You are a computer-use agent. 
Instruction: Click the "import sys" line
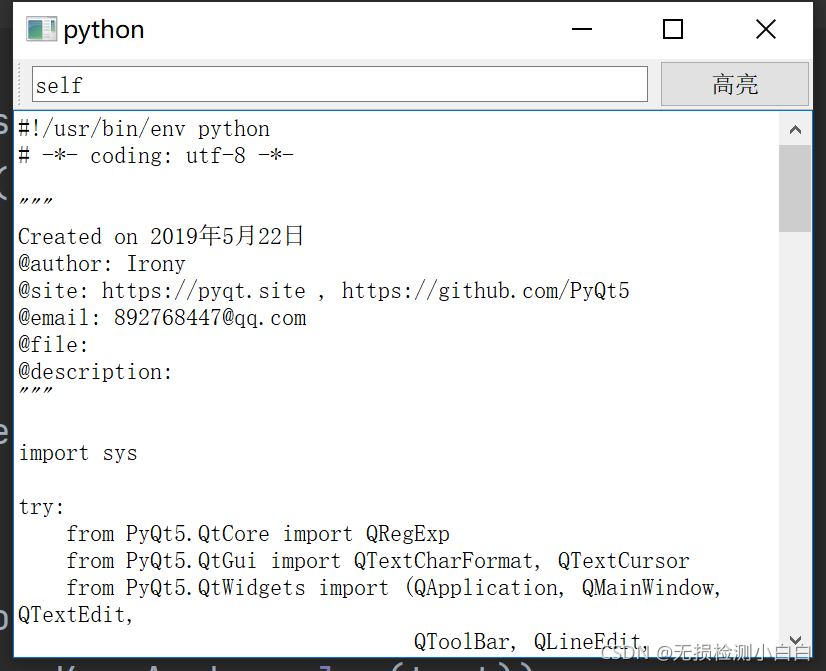tap(78, 453)
